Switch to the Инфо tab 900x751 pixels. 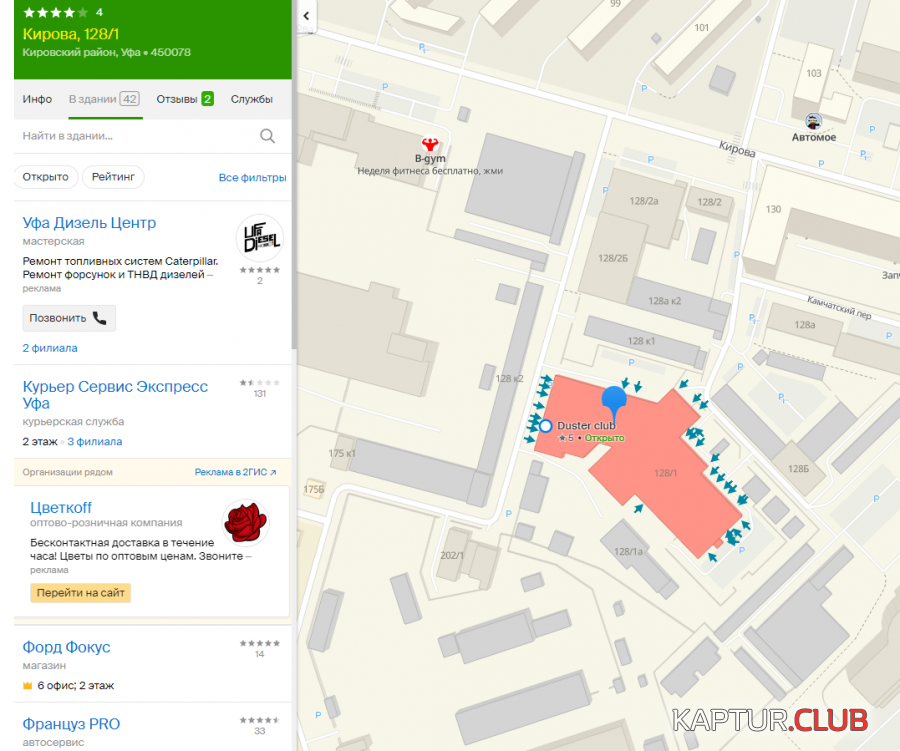[x=37, y=99]
